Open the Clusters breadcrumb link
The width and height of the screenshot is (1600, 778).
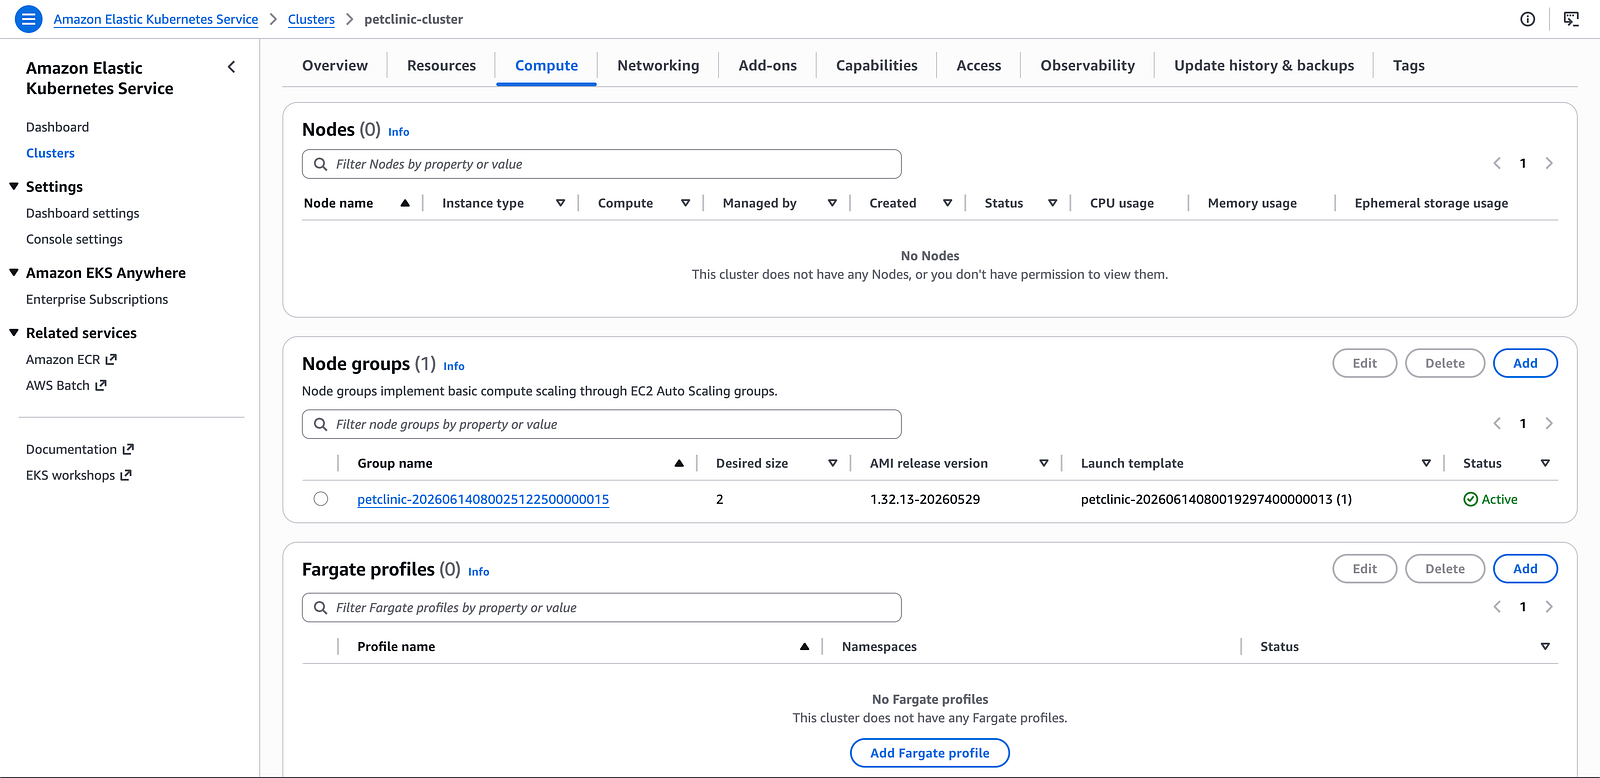click(x=311, y=19)
